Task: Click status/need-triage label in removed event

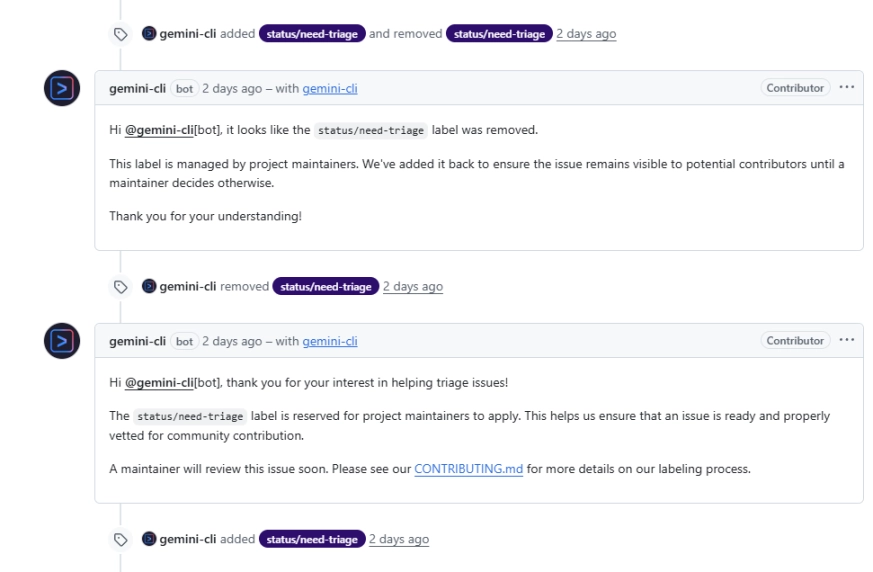Action: point(325,287)
